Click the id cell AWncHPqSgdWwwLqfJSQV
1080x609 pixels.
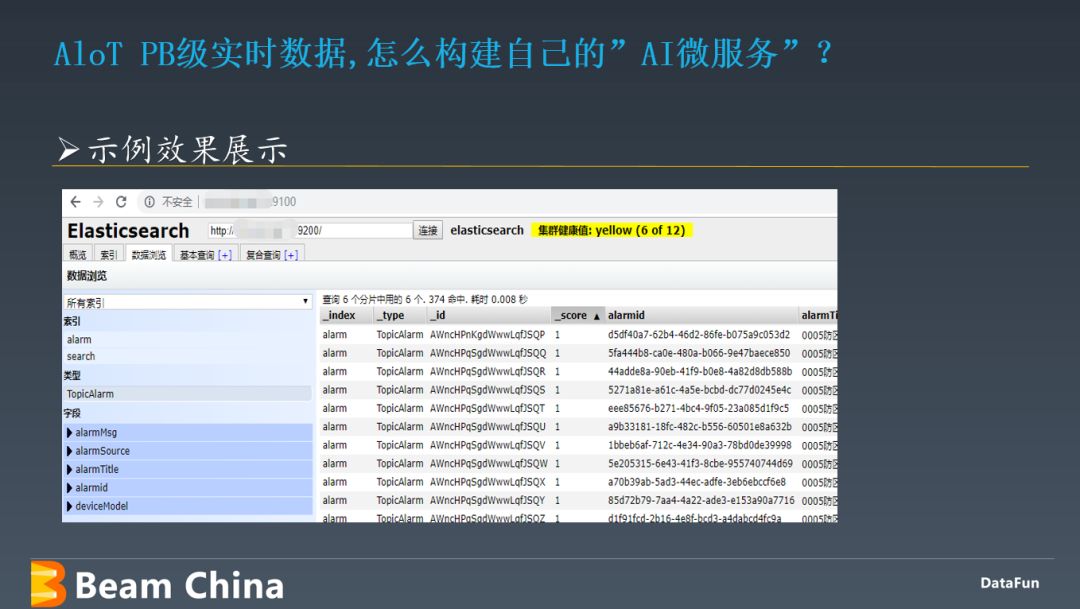point(488,445)
